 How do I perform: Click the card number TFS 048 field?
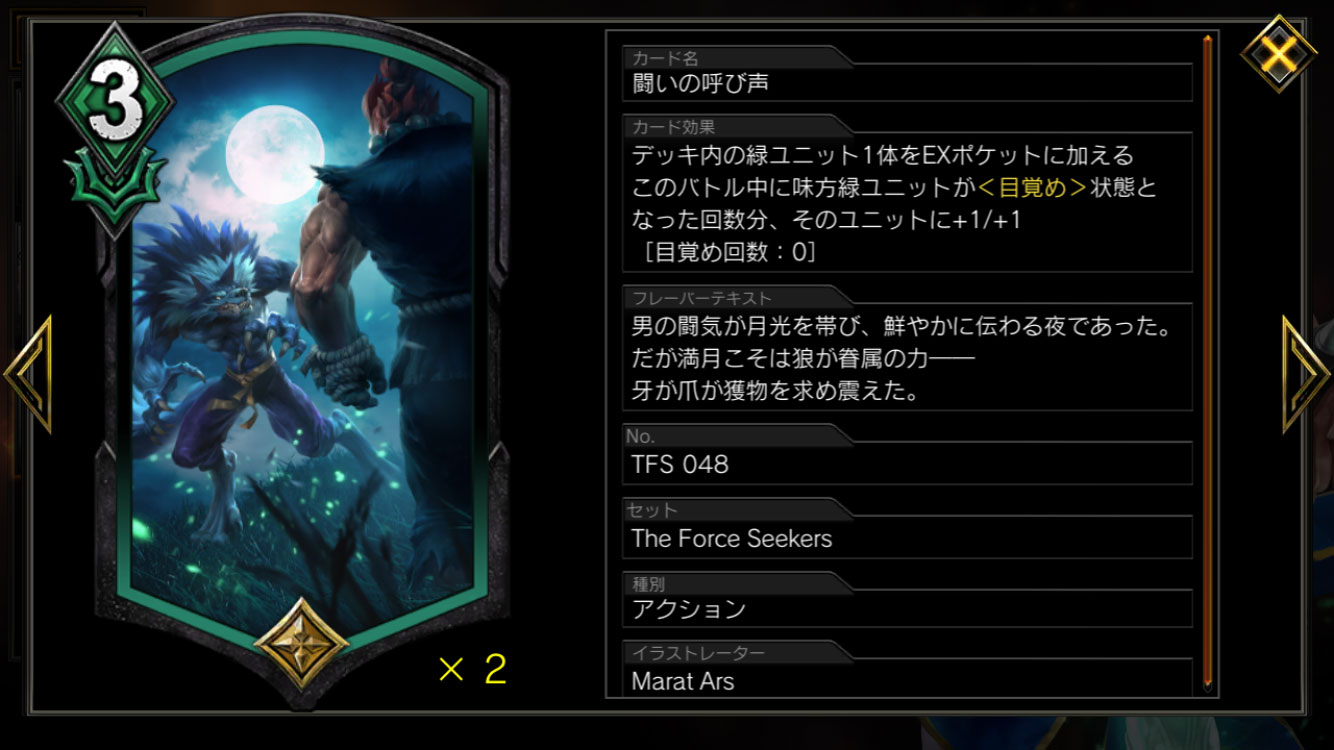907,465
